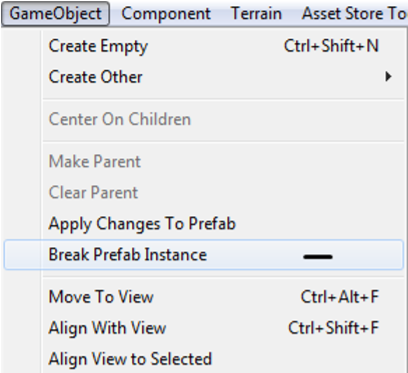Click the grayed Center On Children entry
The height and width of the screenshot is (373, 408).
pyautogui.click(x=204, y=119)
